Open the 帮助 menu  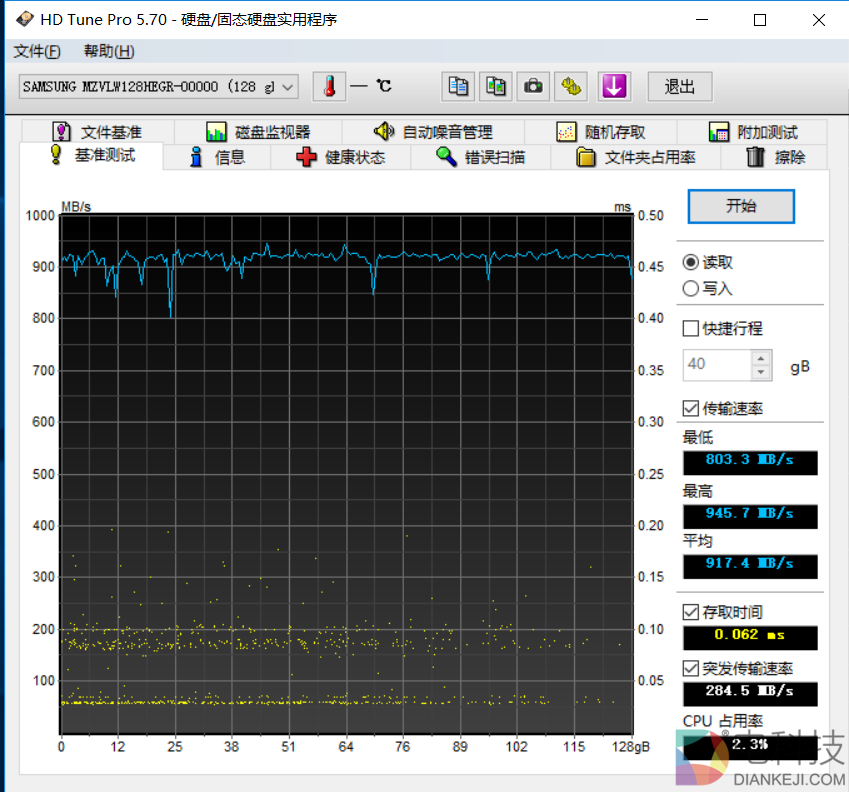(109, 52)
